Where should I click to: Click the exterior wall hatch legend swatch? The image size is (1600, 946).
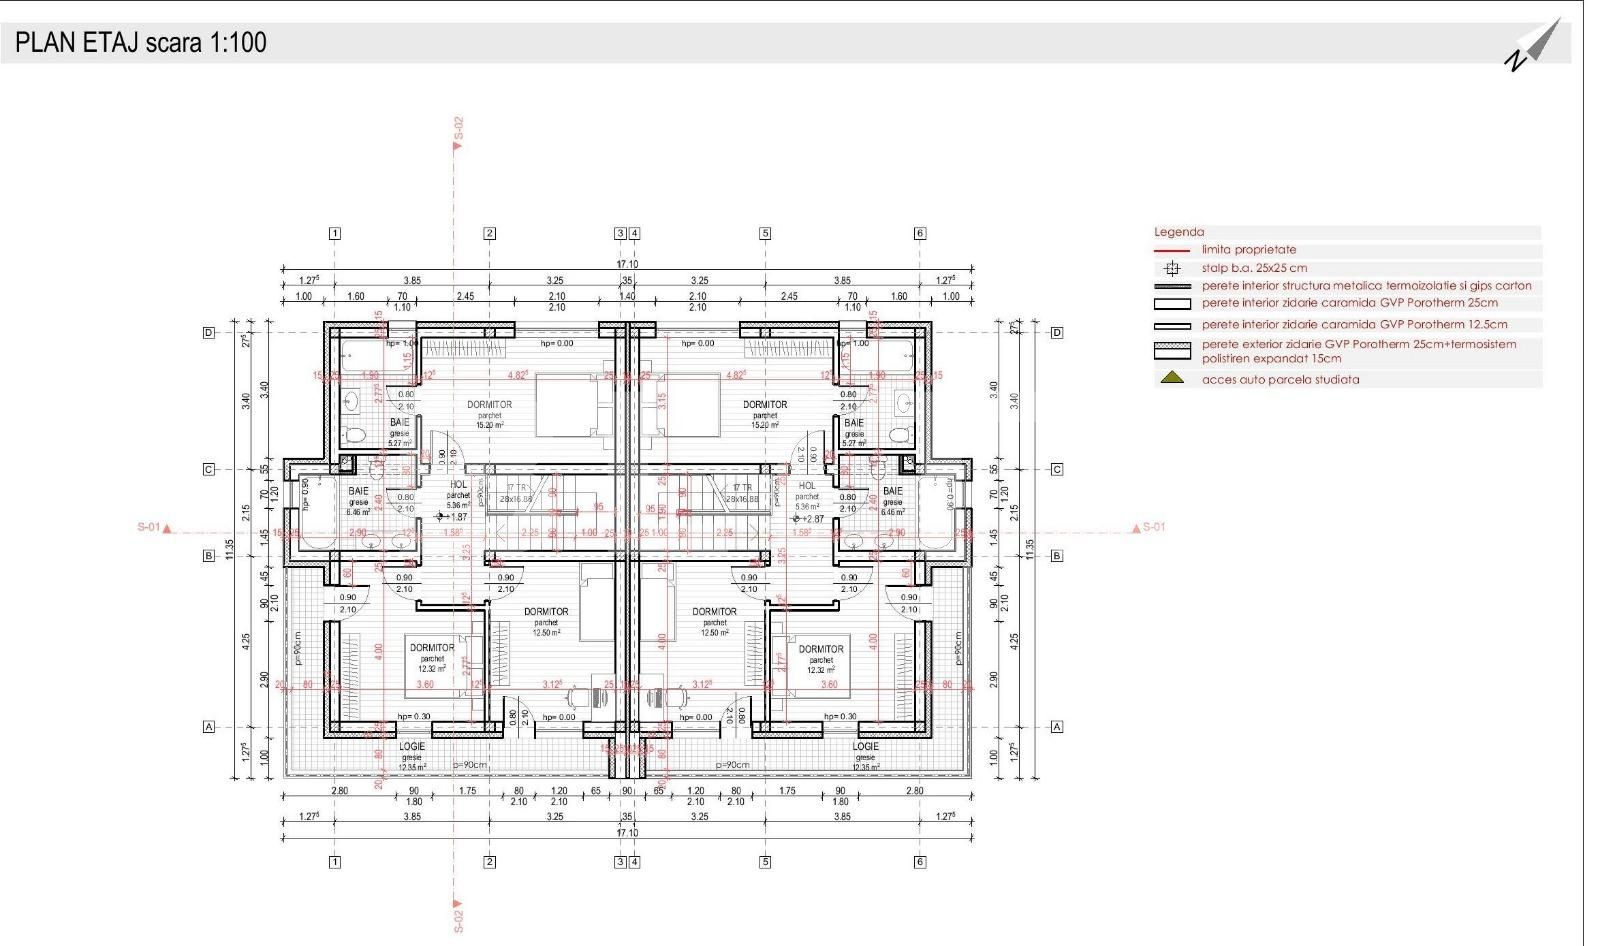pos(1172,350)
